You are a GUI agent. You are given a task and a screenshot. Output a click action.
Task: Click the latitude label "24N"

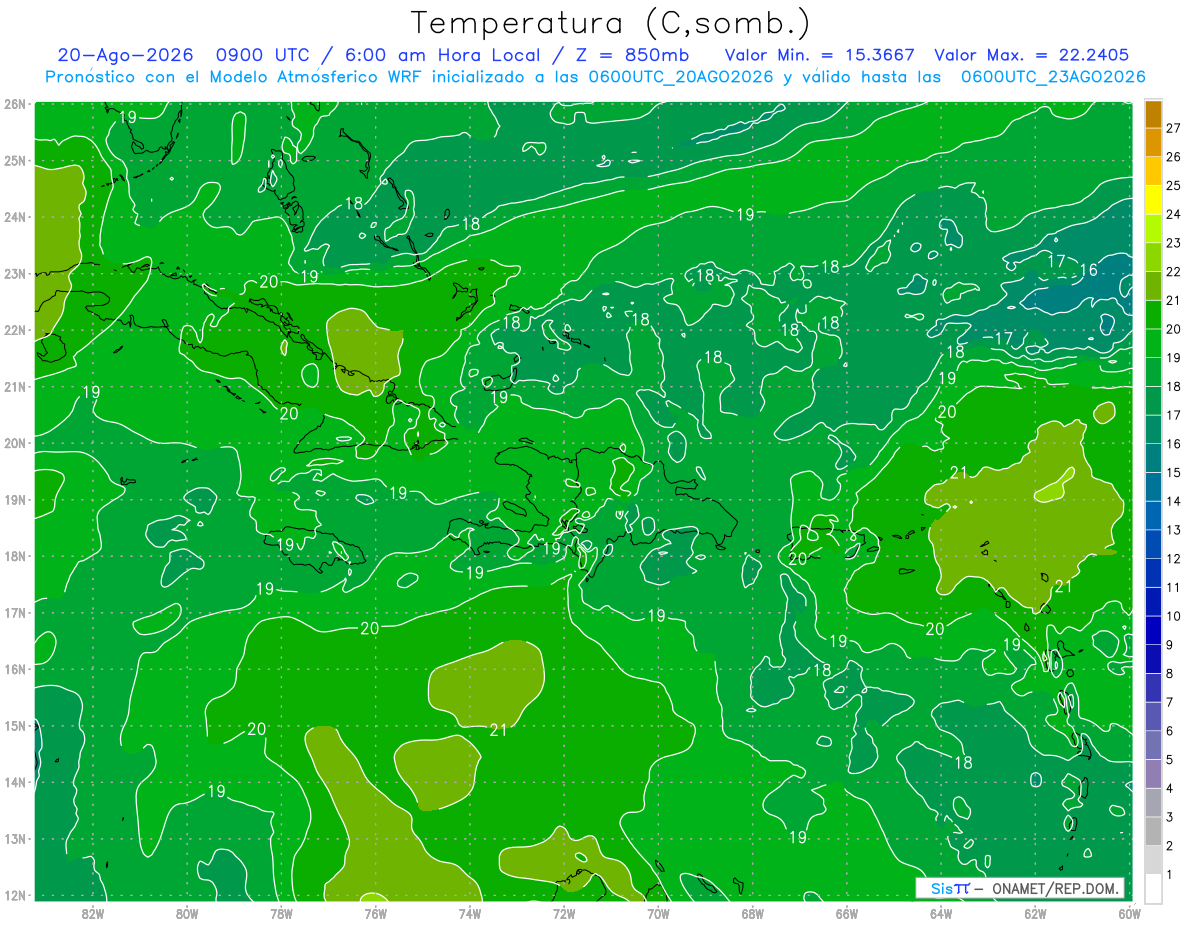pyautogui.click(x=15, y=217)
